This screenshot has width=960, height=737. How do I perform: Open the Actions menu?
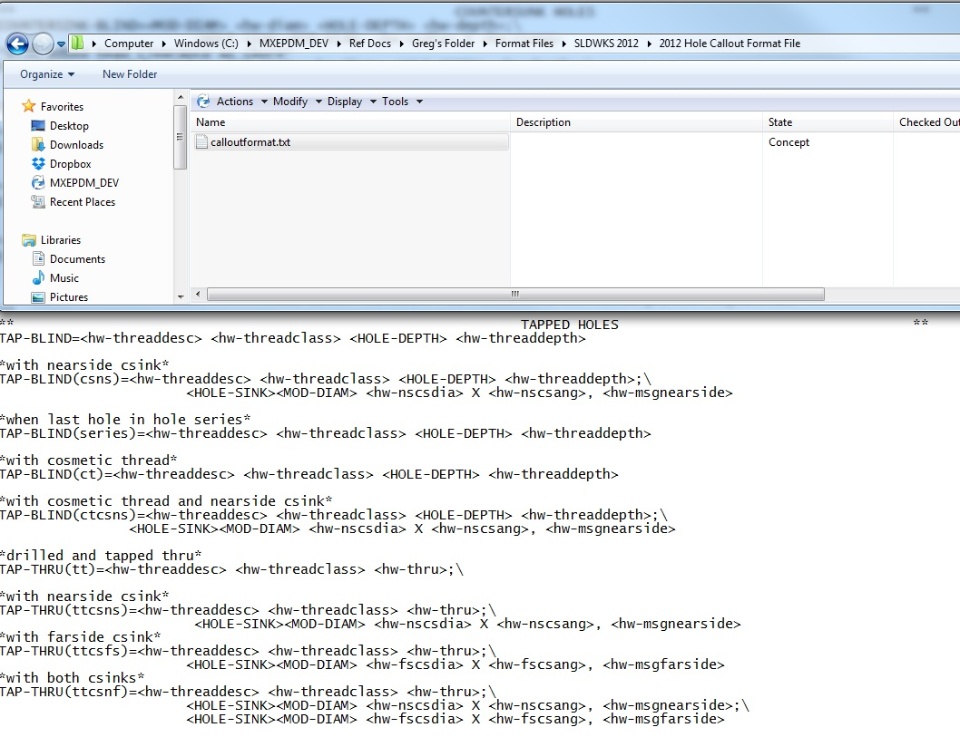[x=241, y=102]
